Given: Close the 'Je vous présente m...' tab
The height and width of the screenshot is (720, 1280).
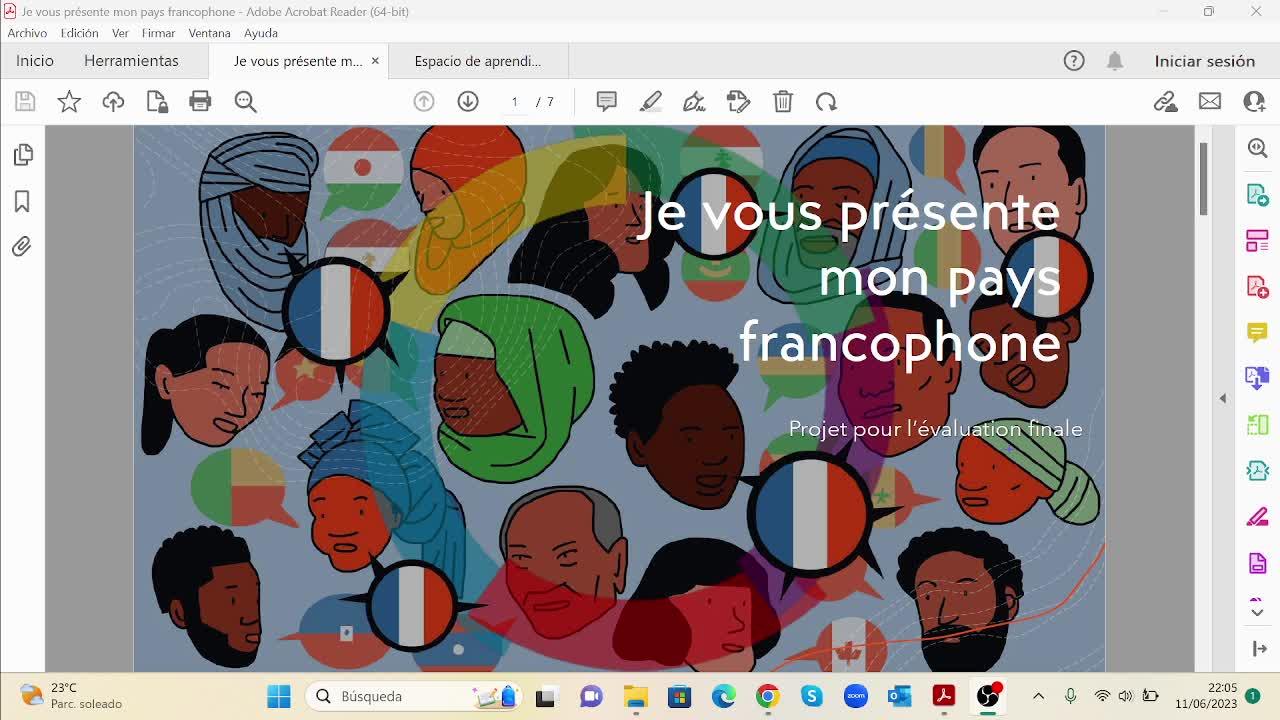Looking at the screenshot, I should point(375,61).
